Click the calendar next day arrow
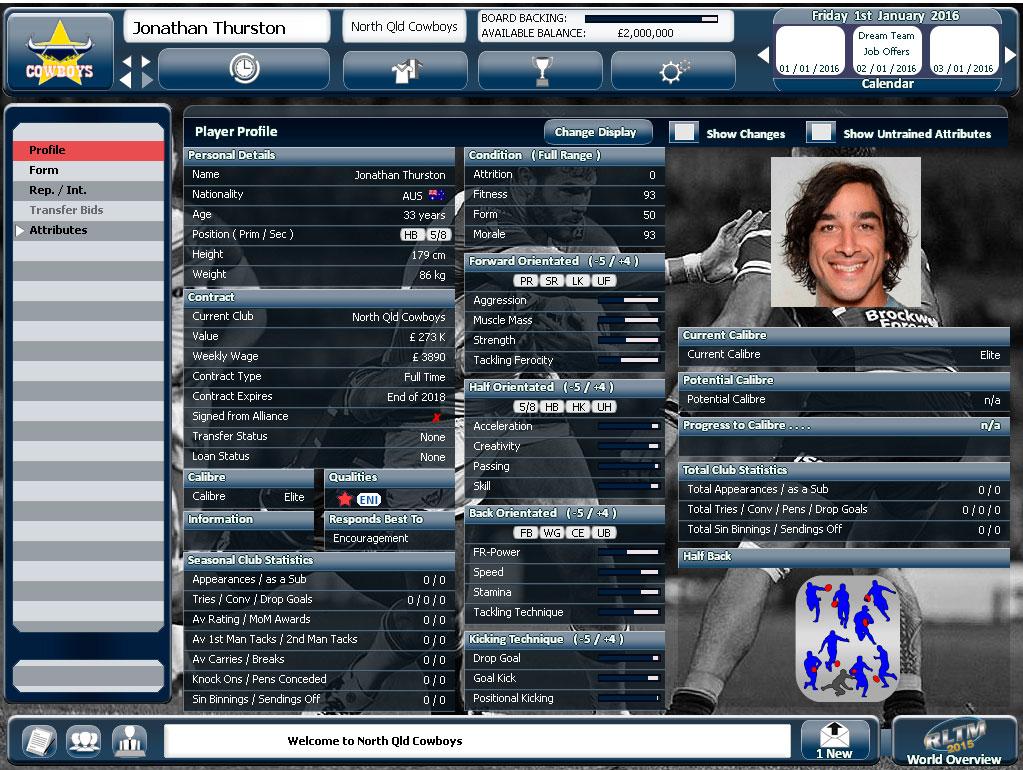Viewport: 1023px width, 770px height. [x=1010, y=54]
